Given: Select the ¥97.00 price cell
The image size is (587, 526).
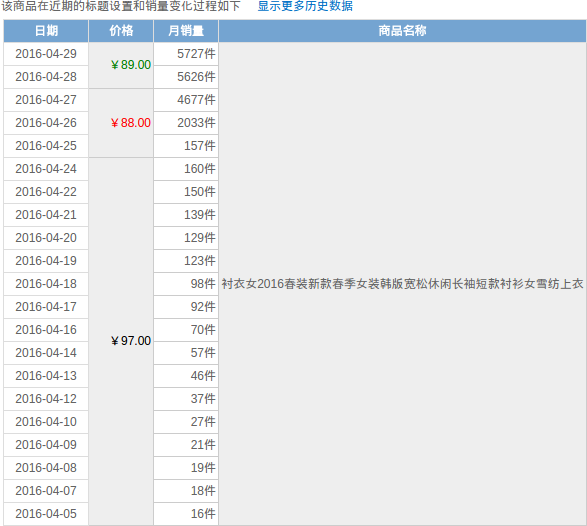Looking at the screenshot, I should pos(121,341).
